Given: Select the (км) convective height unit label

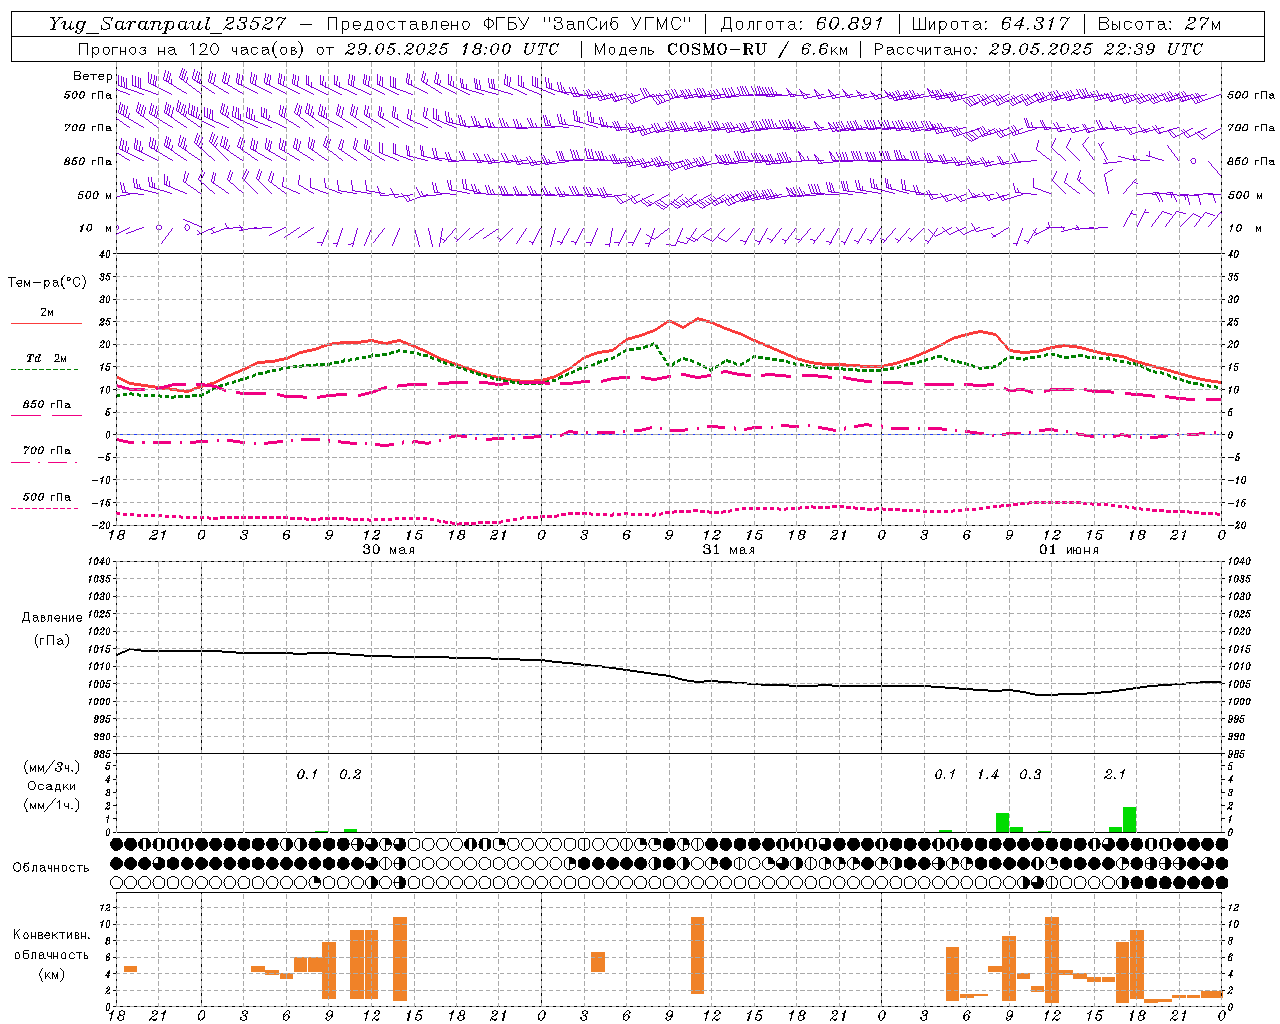Looking at the screenshot, I should pos(51,974).
